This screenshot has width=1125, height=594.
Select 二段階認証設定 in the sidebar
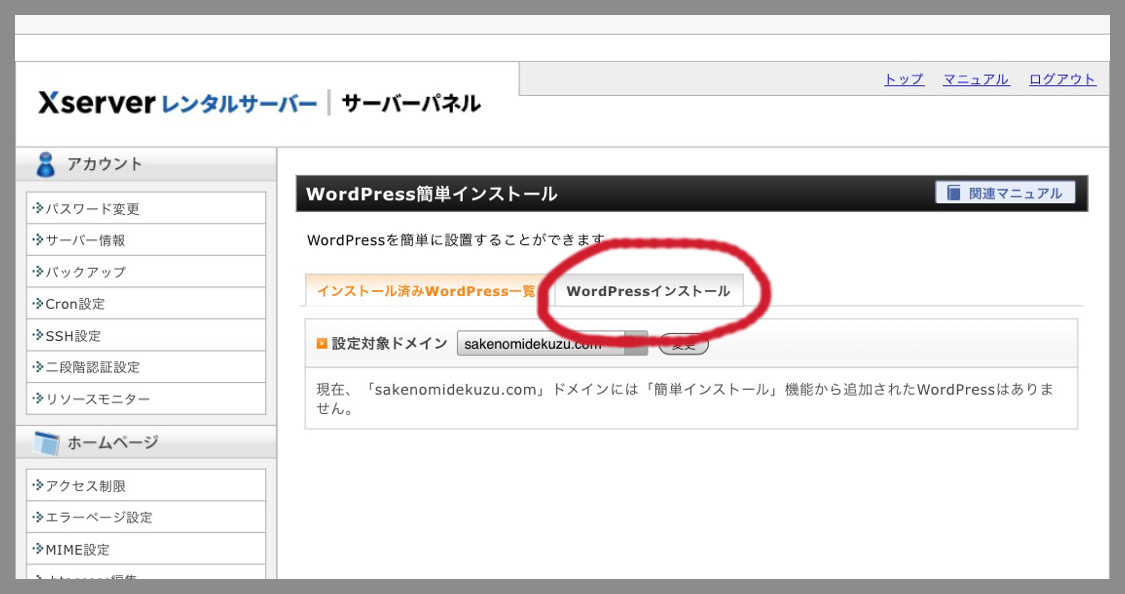pyautogui.click(x=146, y=367)
